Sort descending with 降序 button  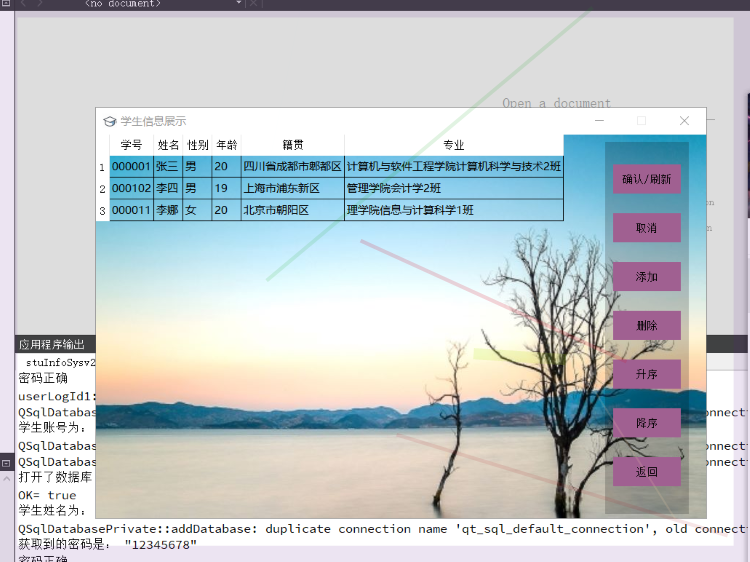(647, 423)
